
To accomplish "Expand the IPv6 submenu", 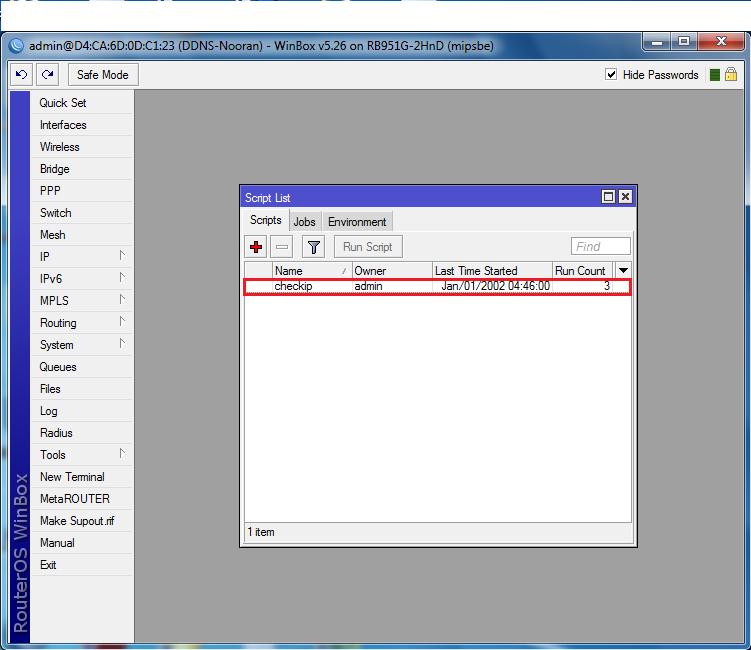I will [x=82, y=279].
